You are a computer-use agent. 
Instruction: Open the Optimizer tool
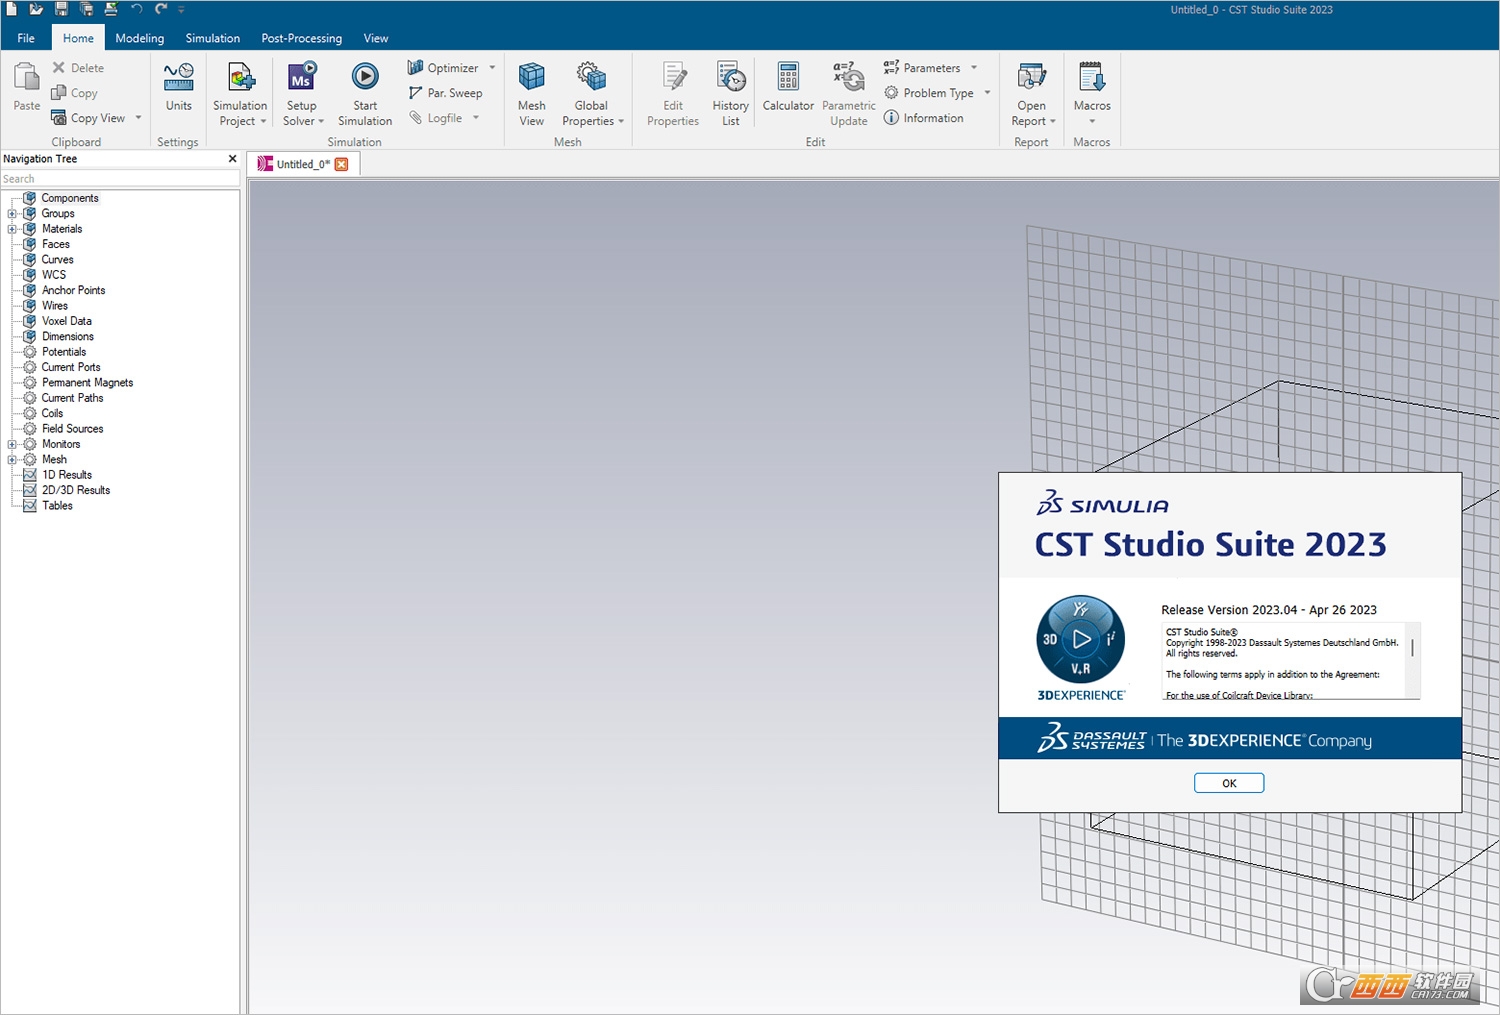(443, 68)
